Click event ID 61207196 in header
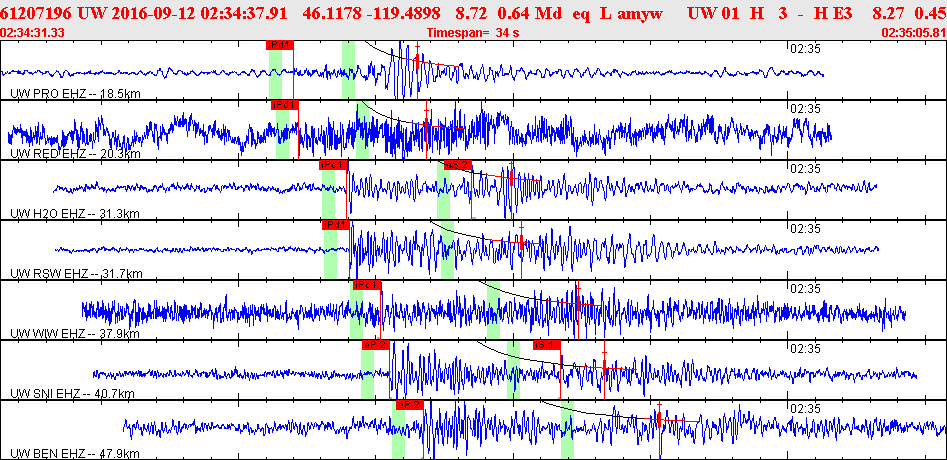Viewport: 947px width, 460px height. 37,11
